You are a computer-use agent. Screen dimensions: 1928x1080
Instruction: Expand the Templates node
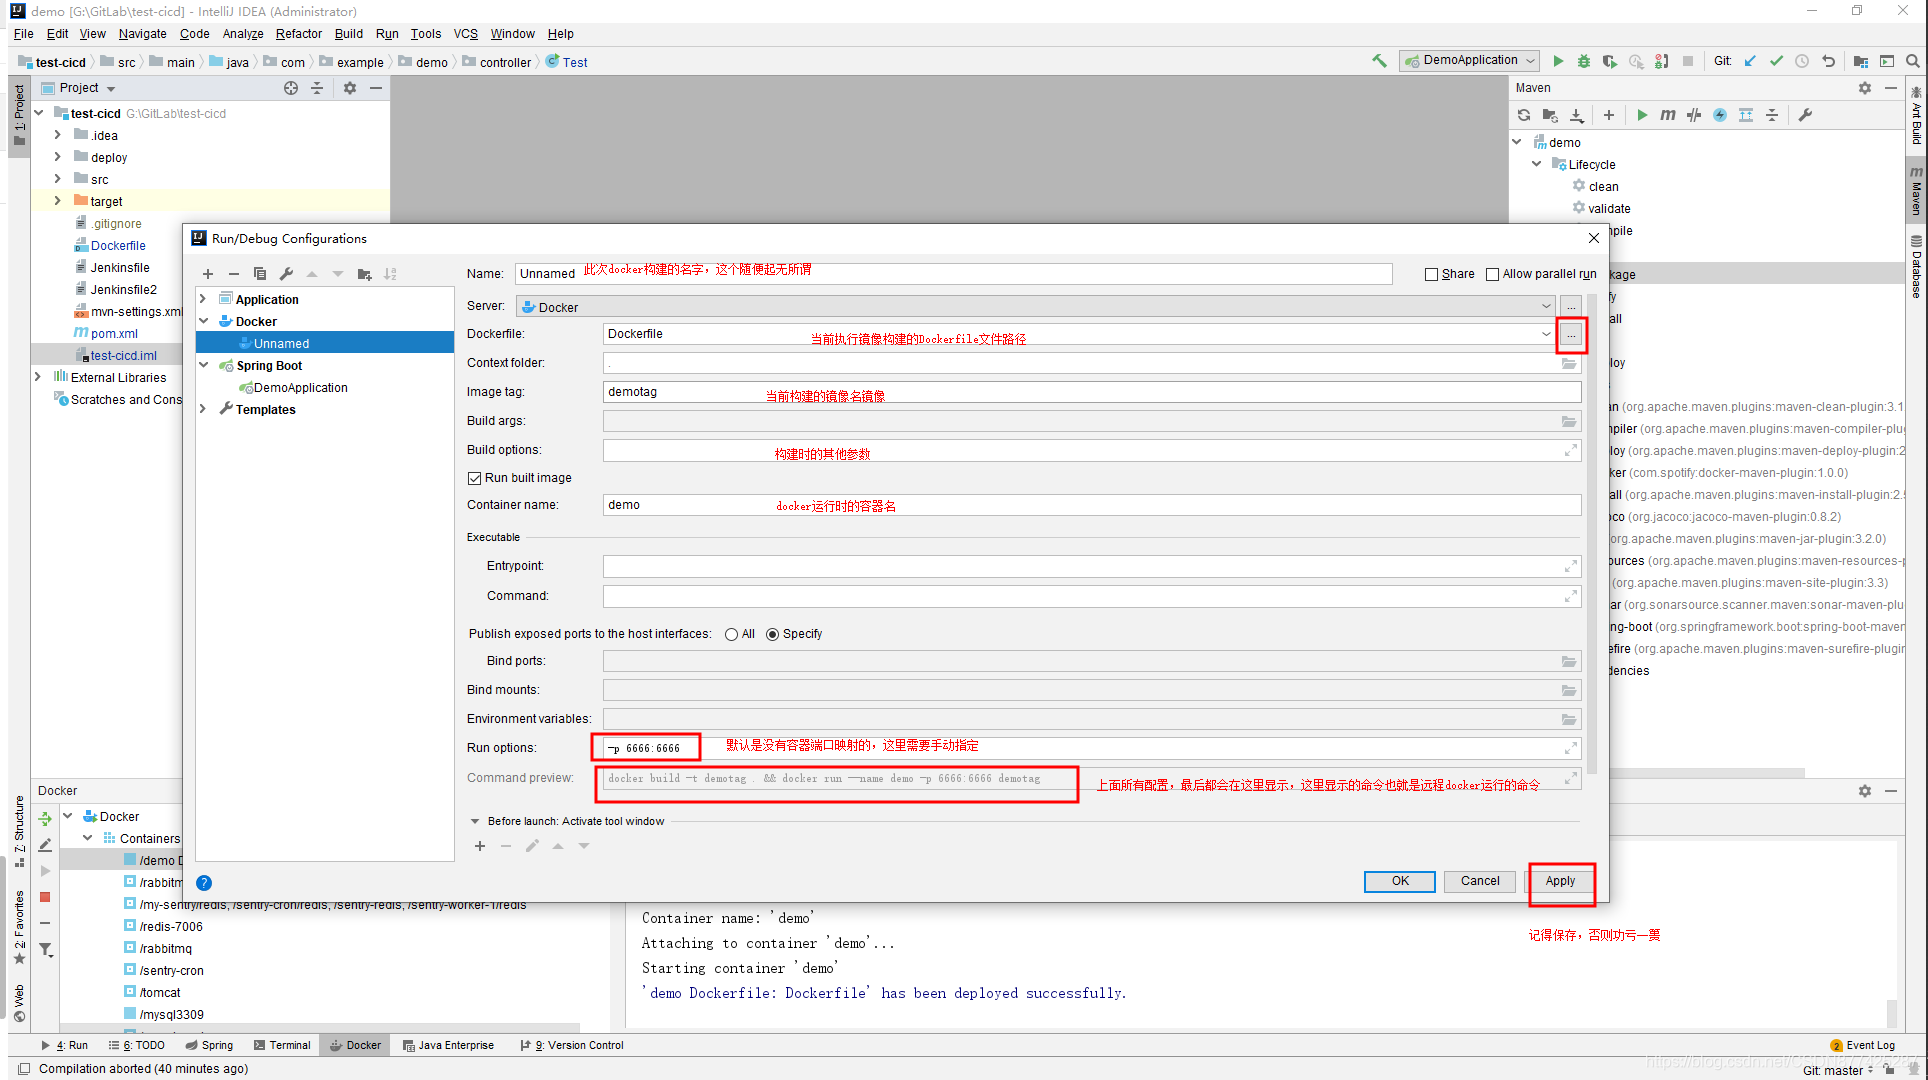click(204, 409)
